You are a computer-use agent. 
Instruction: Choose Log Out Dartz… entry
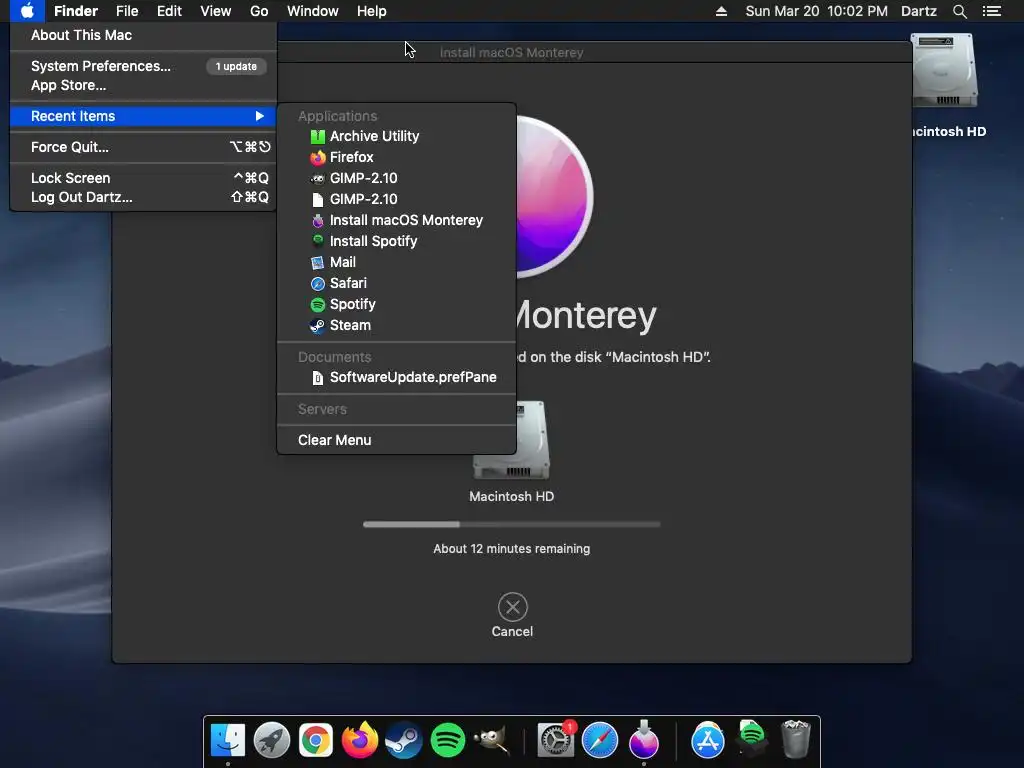pyautogui.click(x=143, y=197)
